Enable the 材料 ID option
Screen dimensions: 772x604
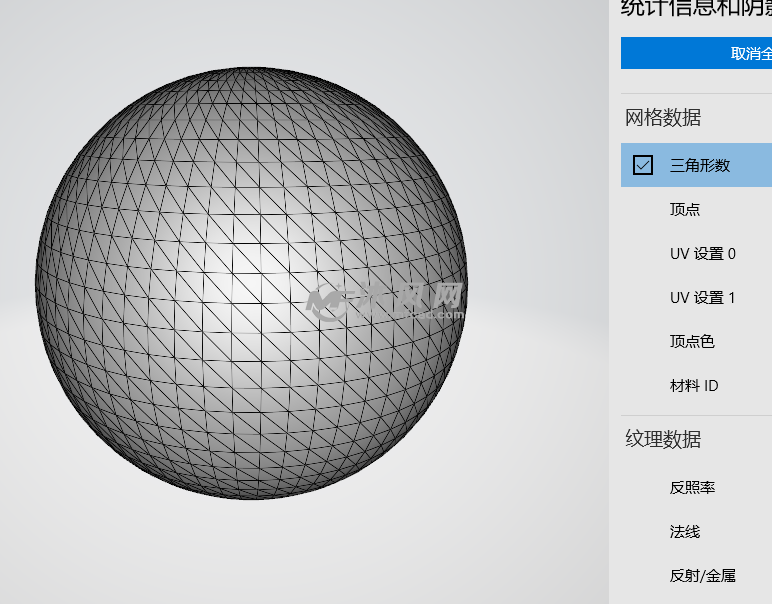[694, 385]
